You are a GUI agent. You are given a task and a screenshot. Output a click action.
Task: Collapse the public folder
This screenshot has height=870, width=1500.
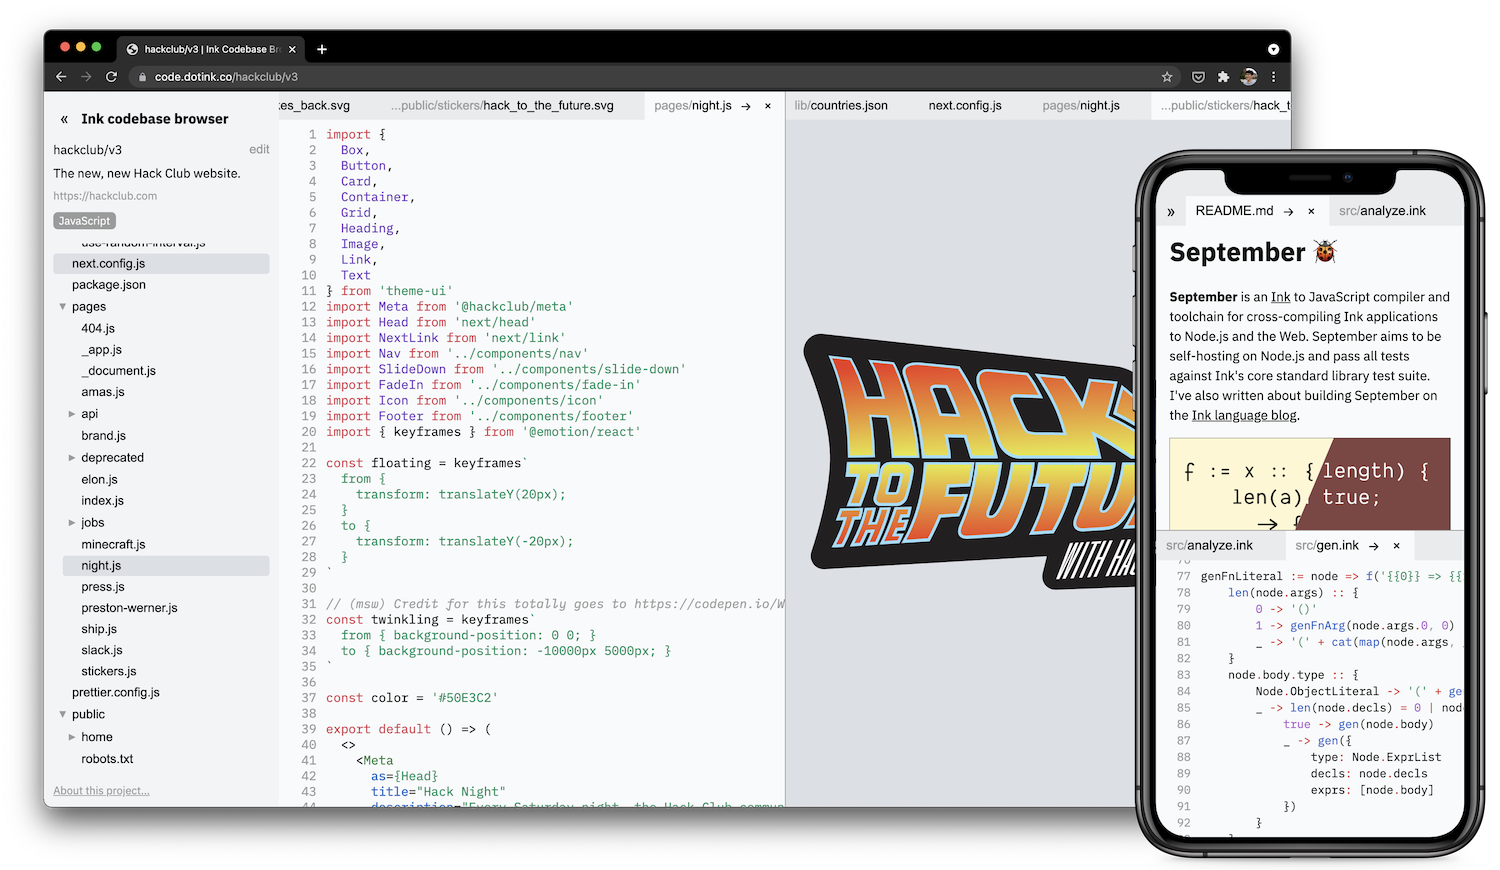[x=63, y=715]
